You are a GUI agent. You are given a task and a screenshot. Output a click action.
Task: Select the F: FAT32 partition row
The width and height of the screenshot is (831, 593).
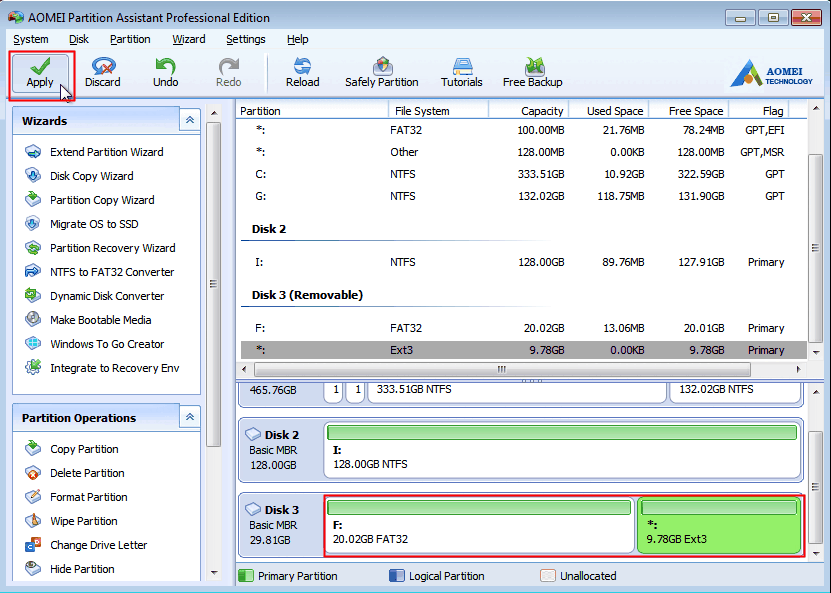click(x=524, y=329)
